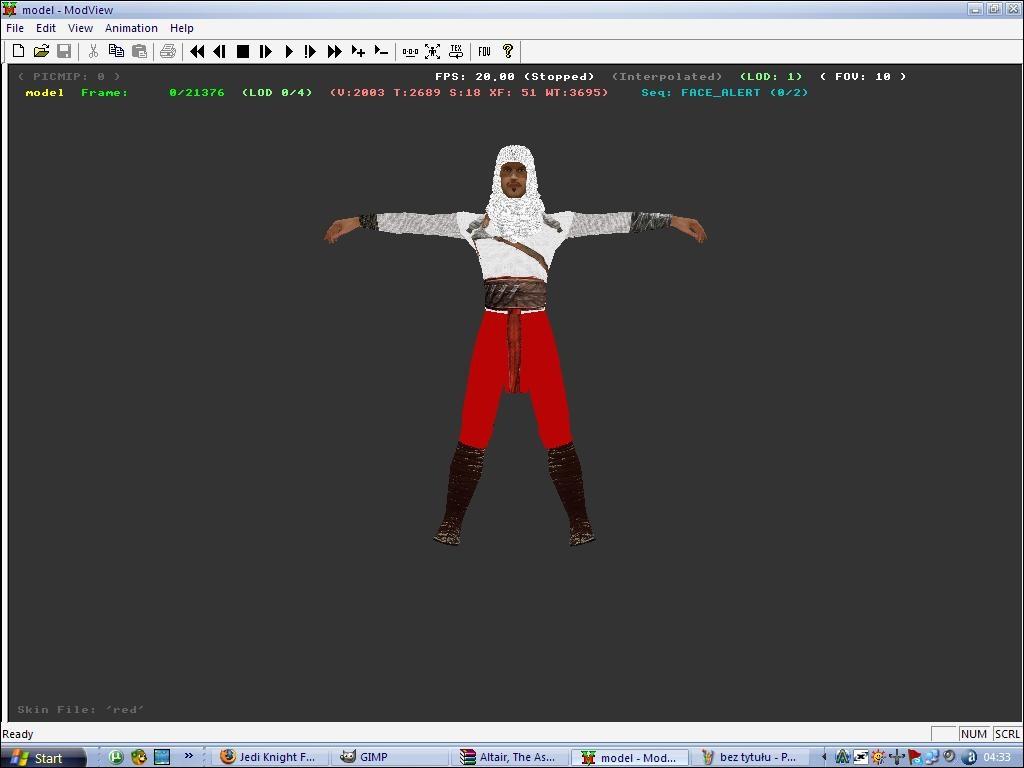Click the slow down (arrow minus) icon
The width and height of the screenshot is (1024, 768).
[x=381, y=51]
